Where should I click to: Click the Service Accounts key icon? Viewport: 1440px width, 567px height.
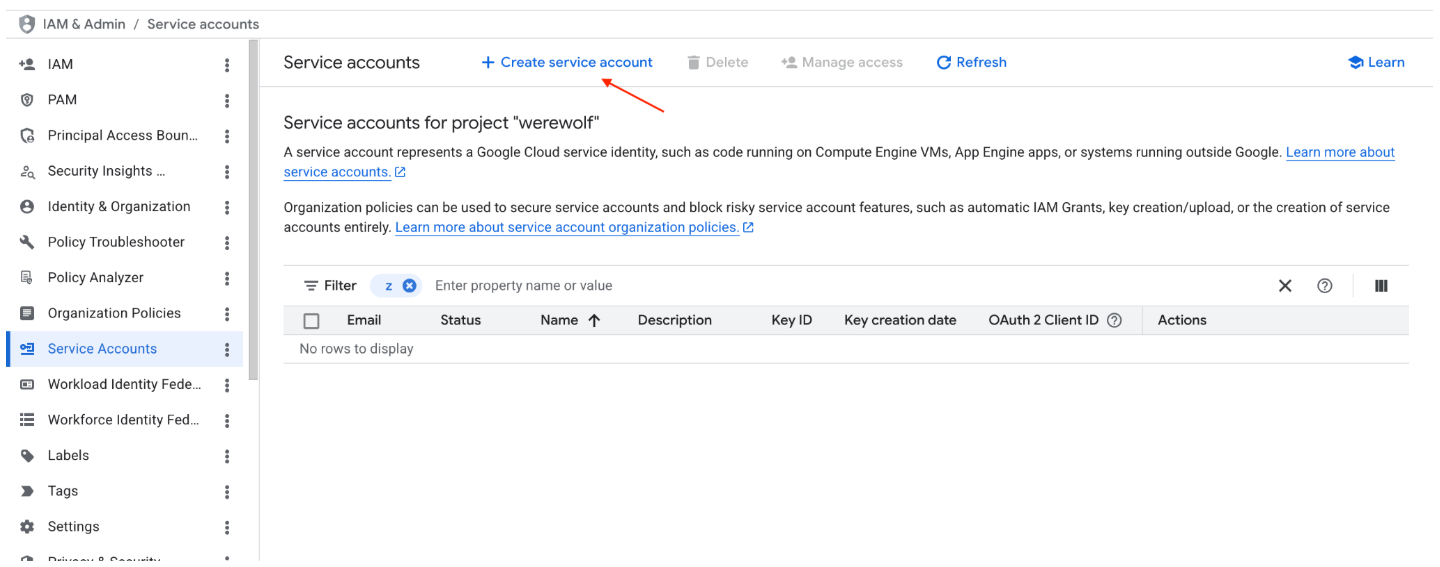(x=27, y=349)
